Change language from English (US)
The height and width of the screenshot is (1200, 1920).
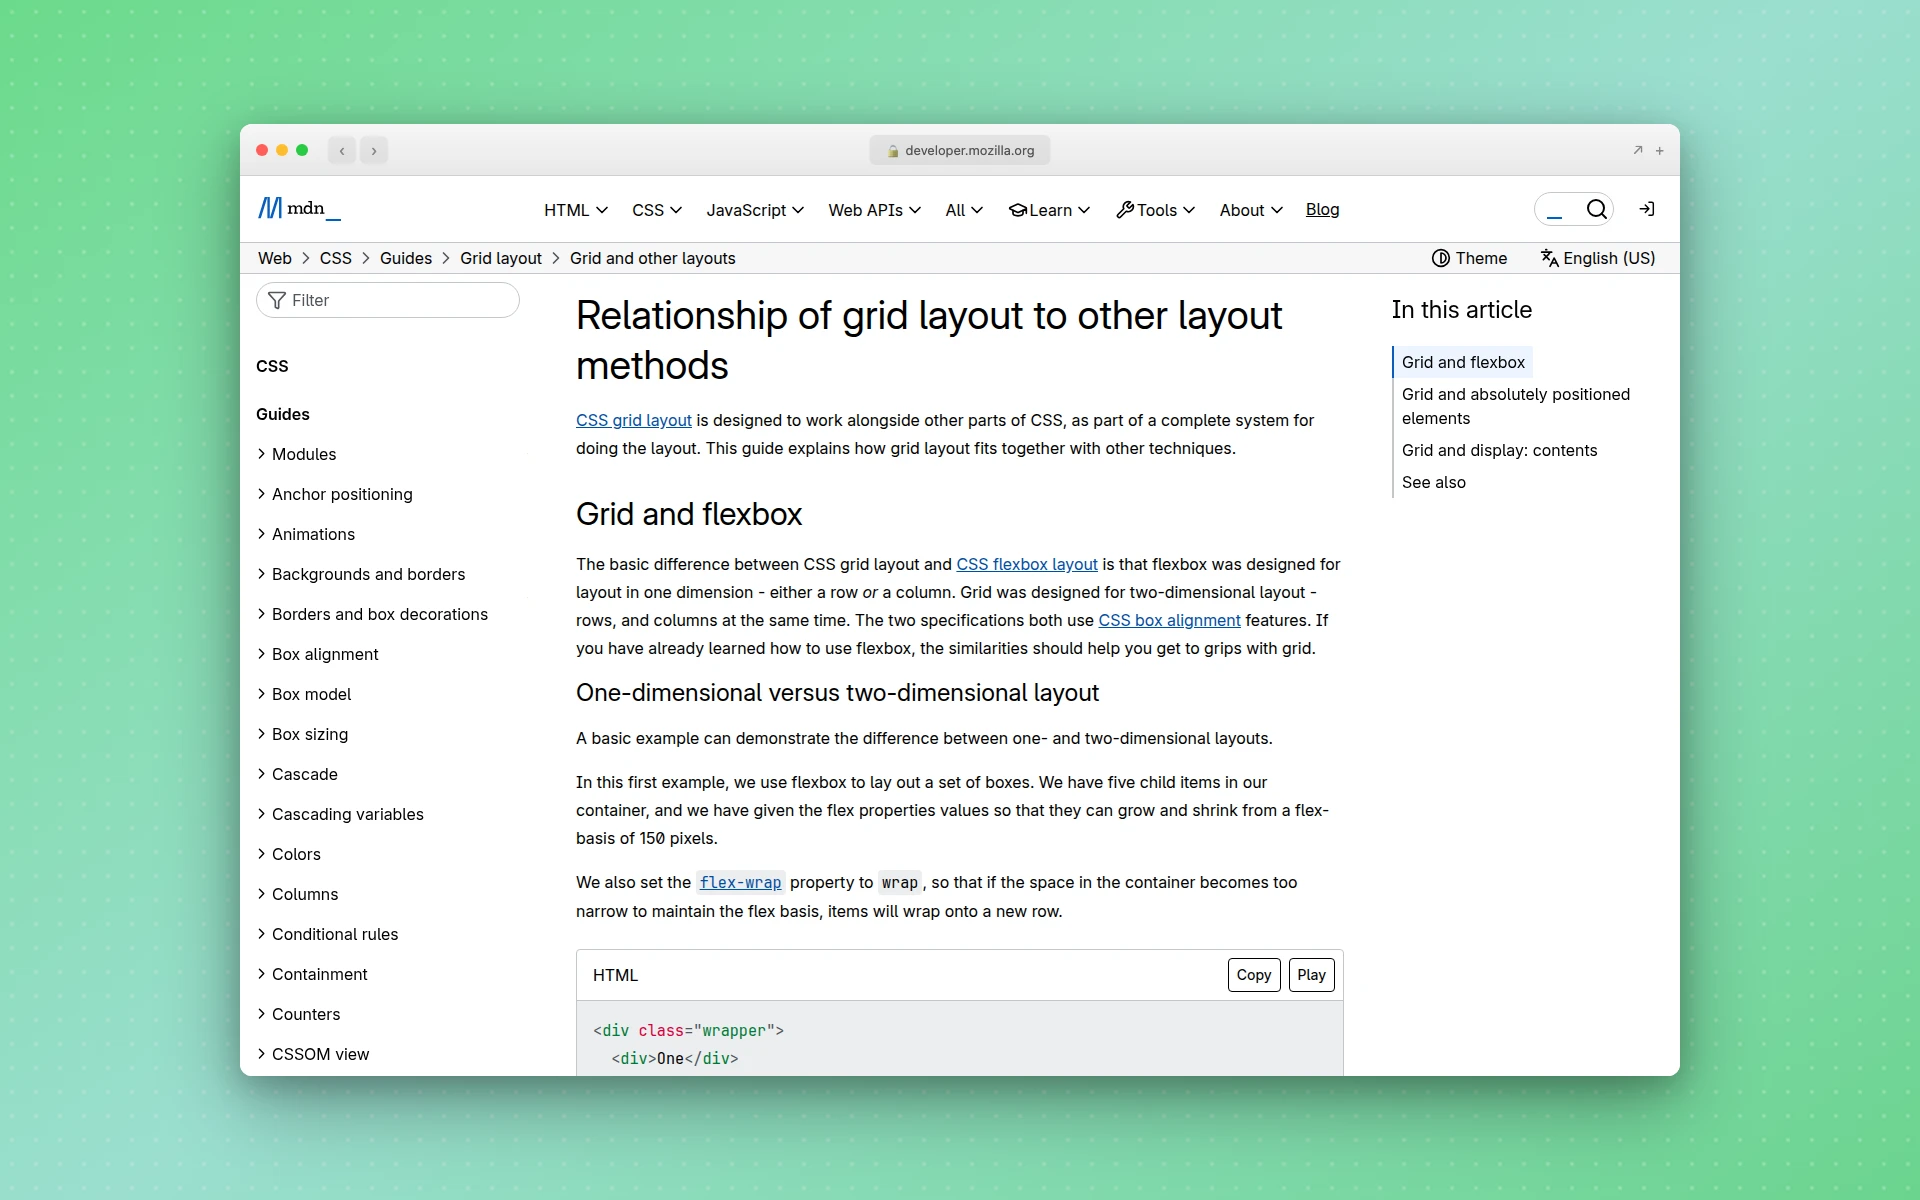[1598, 258]
